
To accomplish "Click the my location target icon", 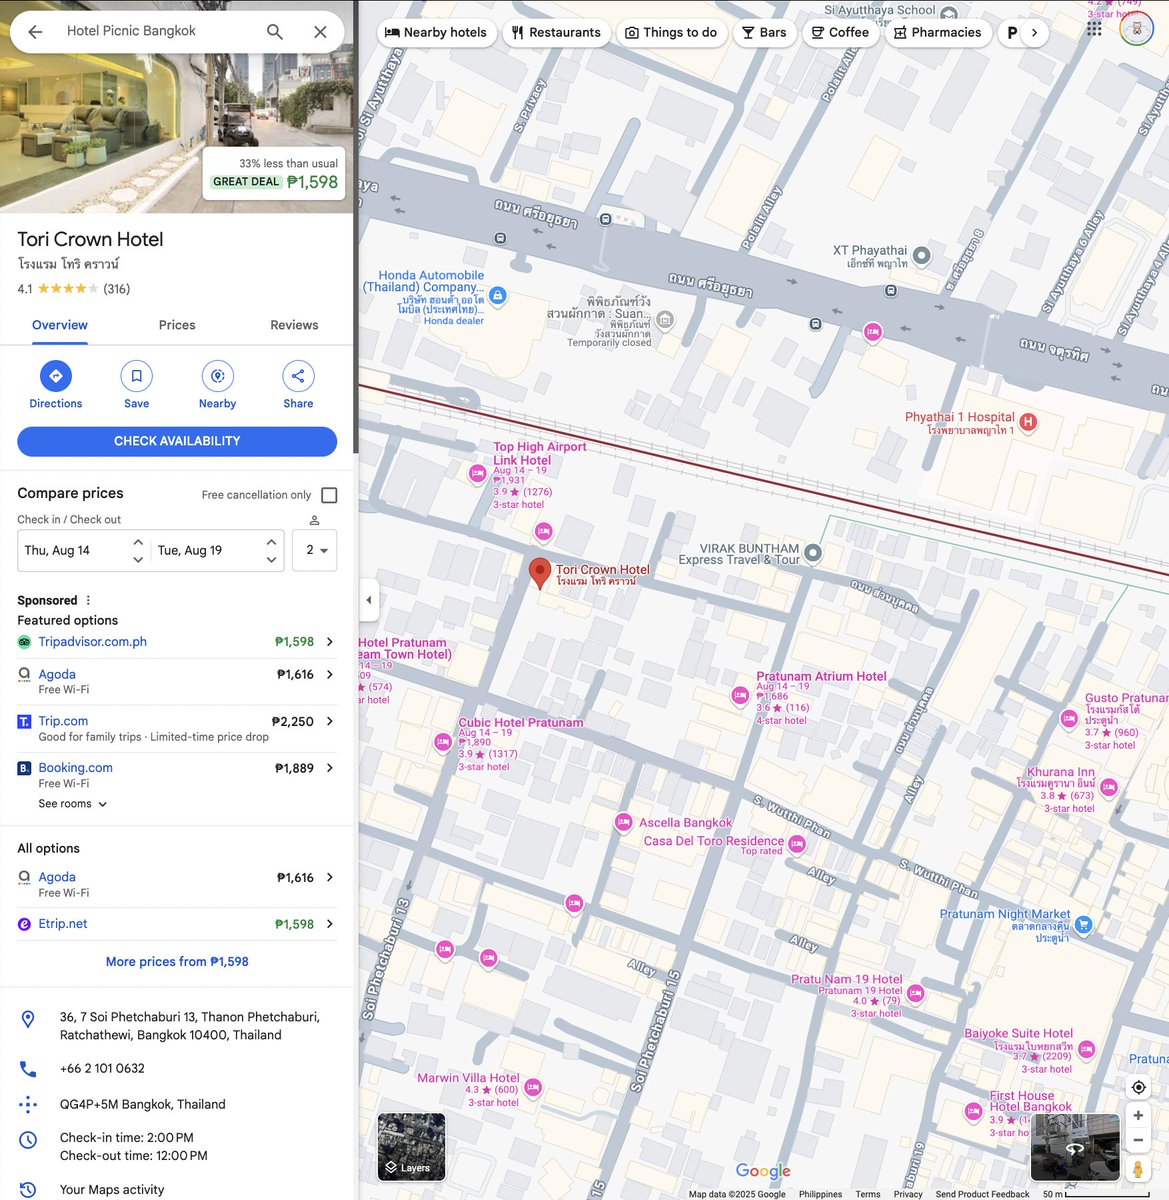I will tap(1138, 1087).
